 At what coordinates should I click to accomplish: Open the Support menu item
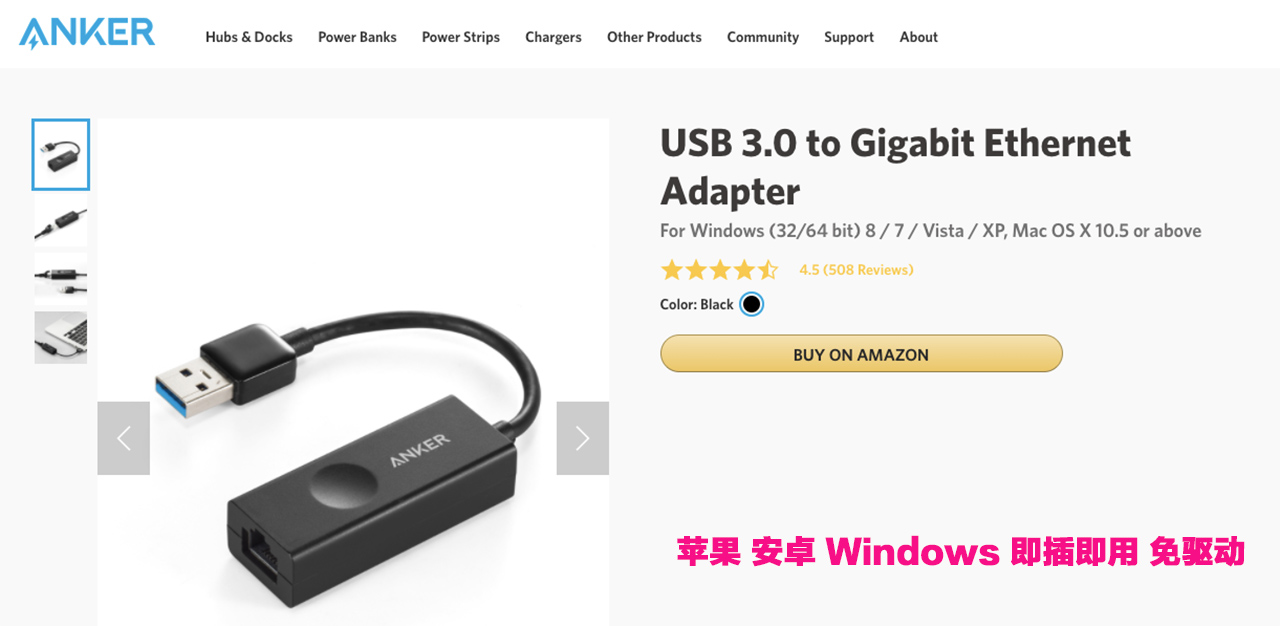849,37
